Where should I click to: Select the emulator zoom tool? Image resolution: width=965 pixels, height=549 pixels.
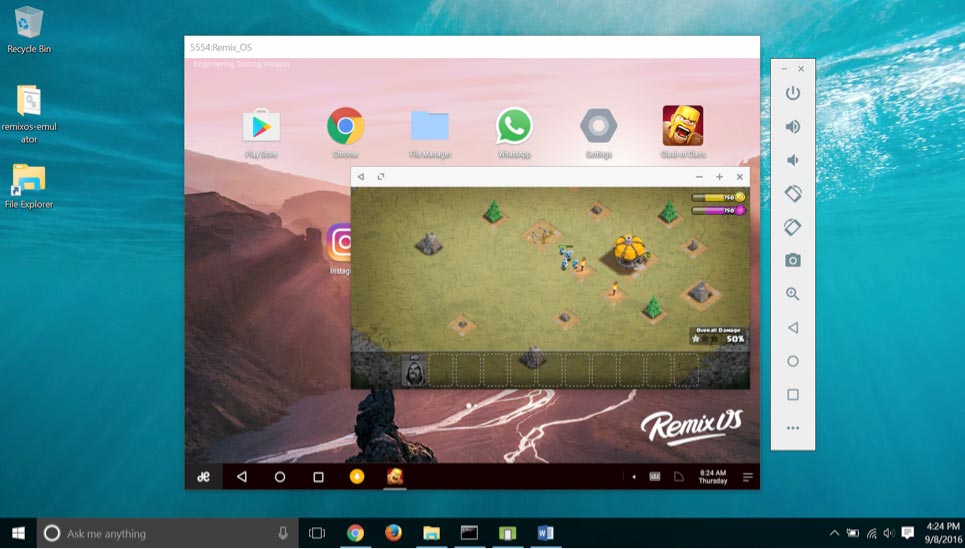[x=793, y=294]
